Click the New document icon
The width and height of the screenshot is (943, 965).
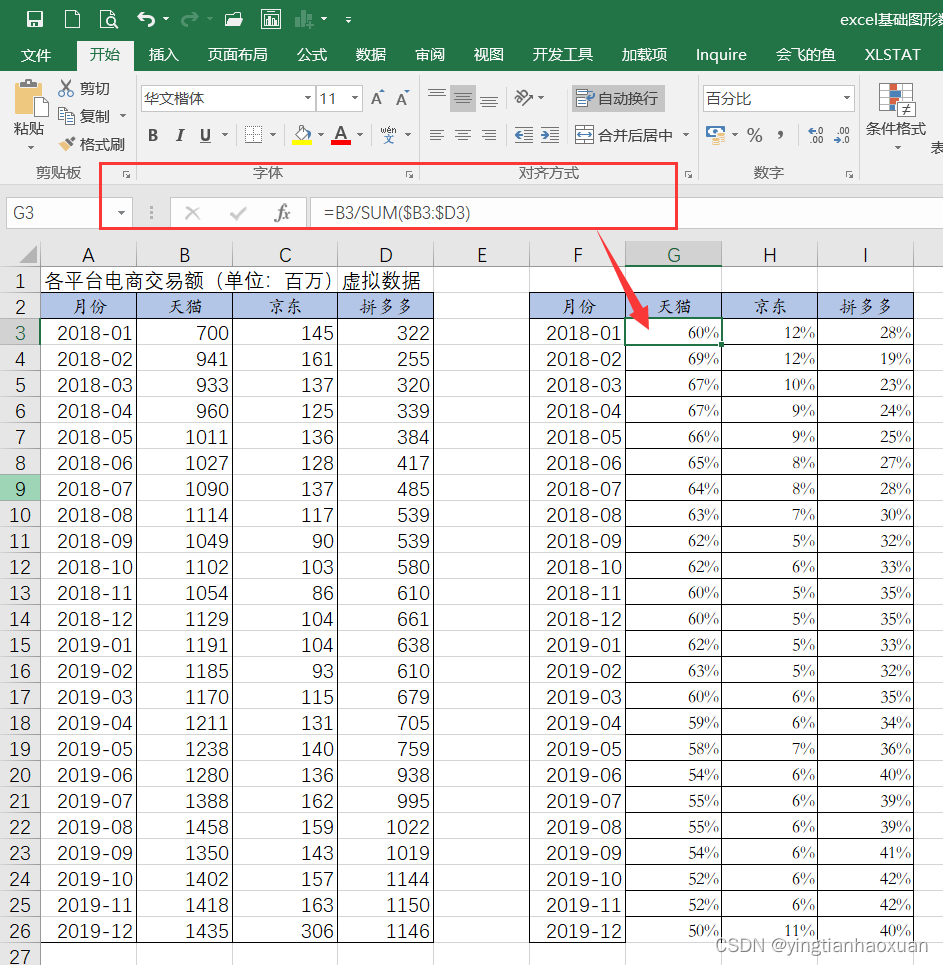pos(72,20)
